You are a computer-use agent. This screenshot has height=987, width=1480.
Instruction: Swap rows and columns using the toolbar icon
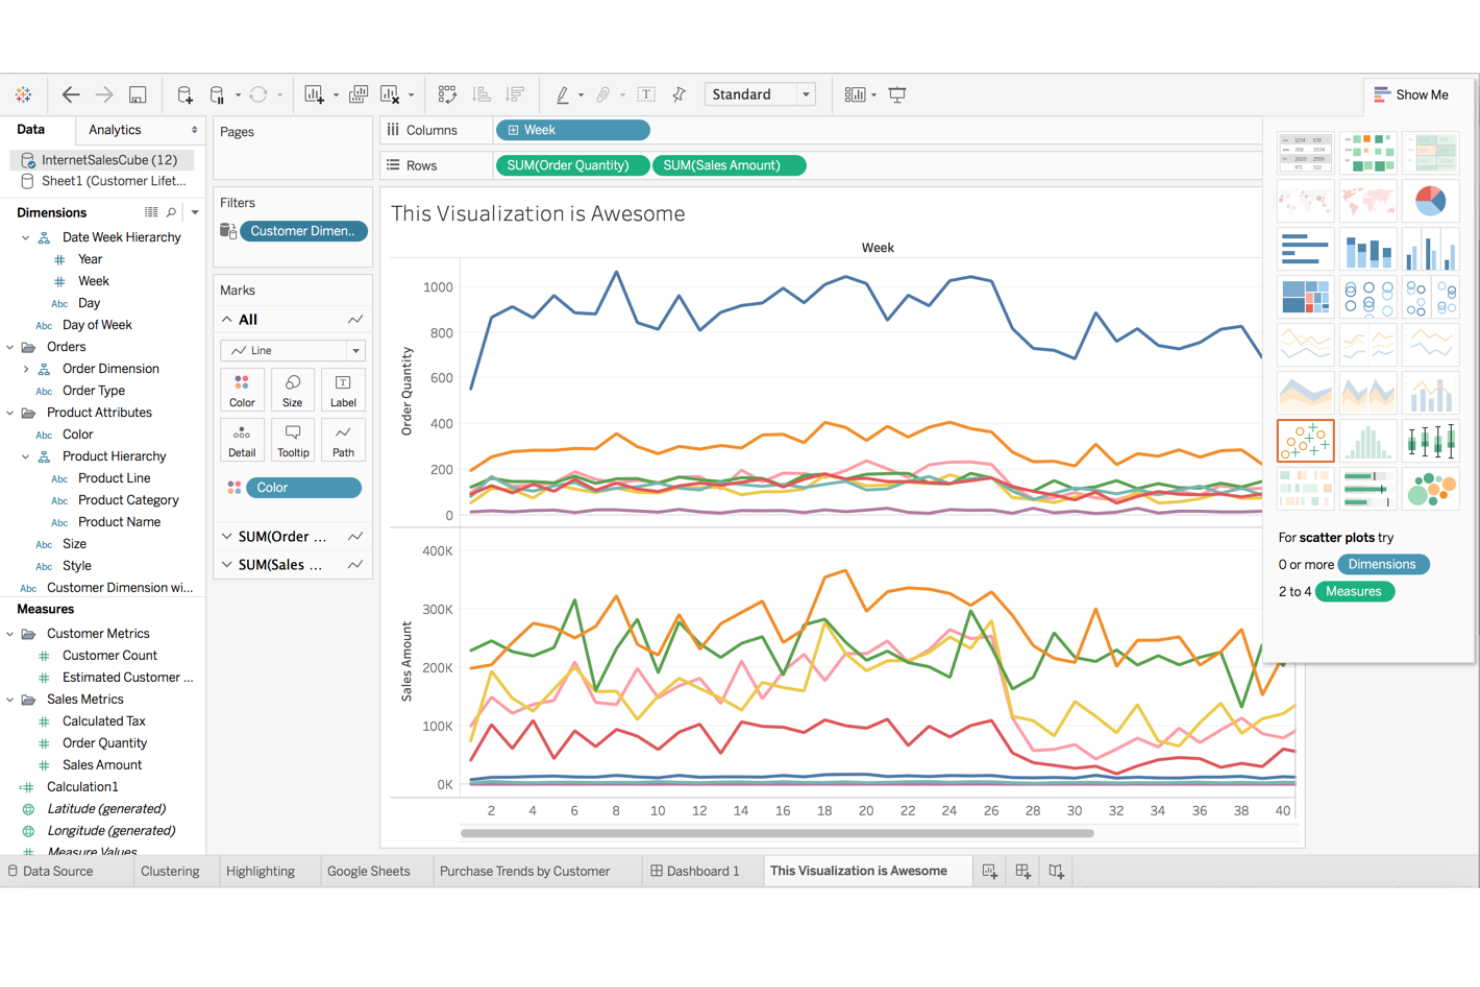click(x=447, y=94)
